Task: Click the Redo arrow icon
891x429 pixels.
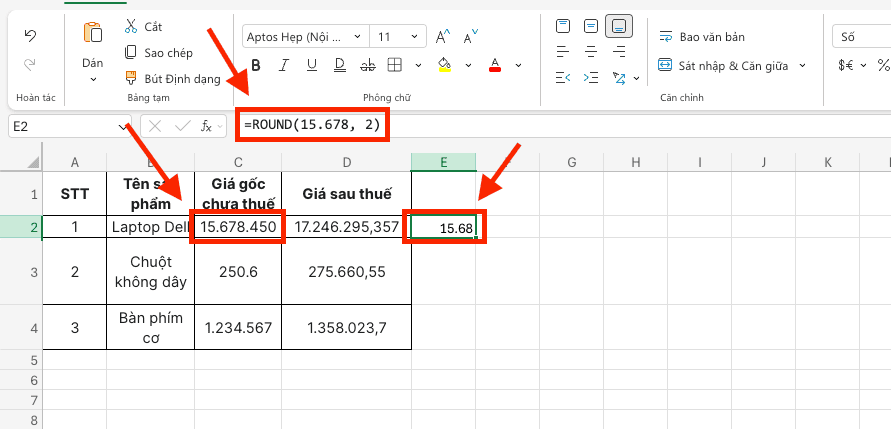Action: pyautogui.click(x=30, y=64)
